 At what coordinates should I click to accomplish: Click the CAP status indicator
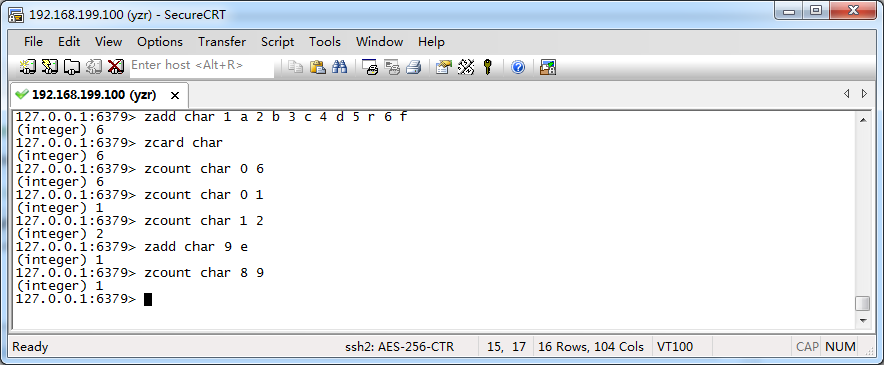[x=807, y=347]
